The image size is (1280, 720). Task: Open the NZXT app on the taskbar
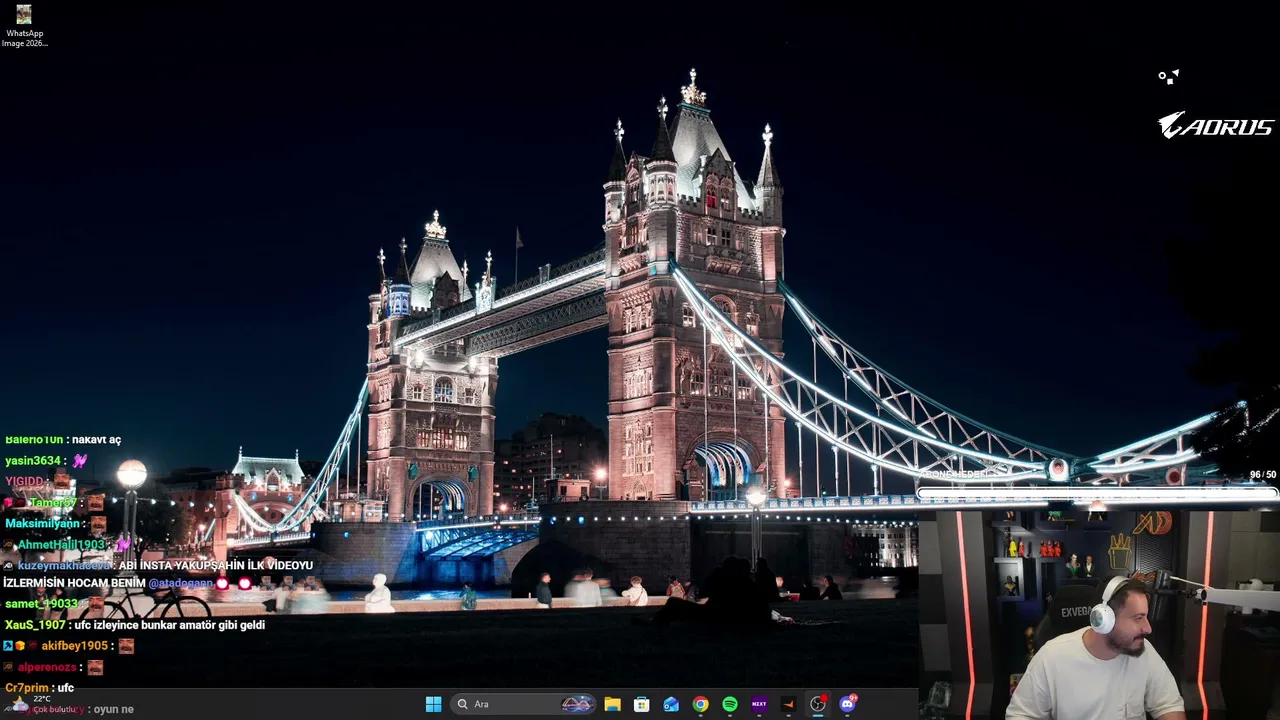point(759,704)
